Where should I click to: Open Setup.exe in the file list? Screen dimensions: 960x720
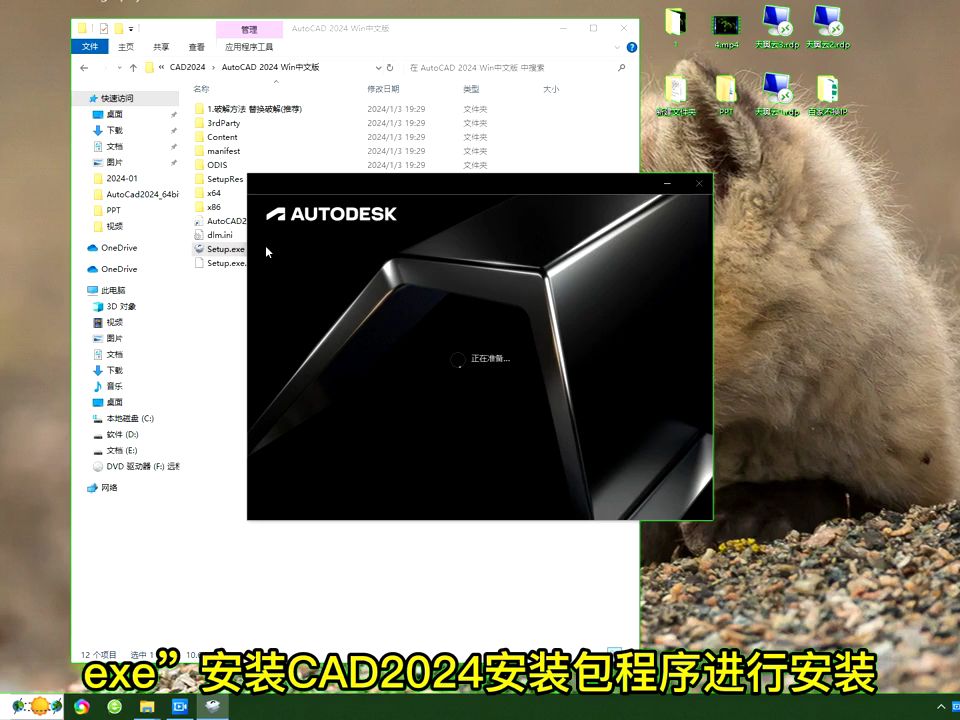[227, 249]
